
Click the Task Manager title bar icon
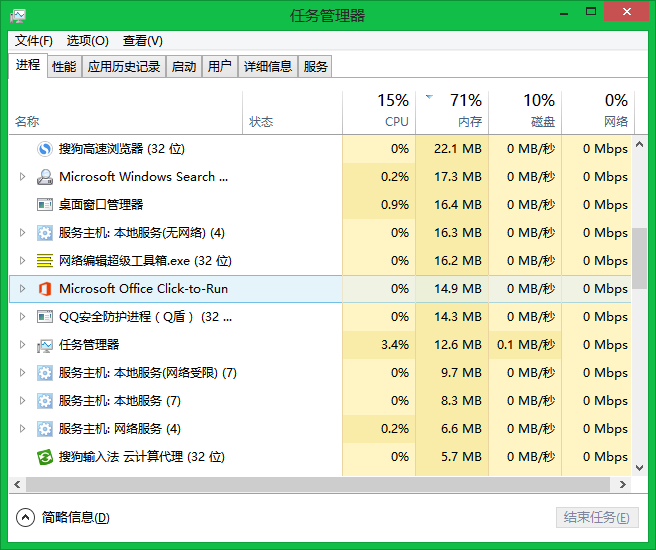(18, 16)
